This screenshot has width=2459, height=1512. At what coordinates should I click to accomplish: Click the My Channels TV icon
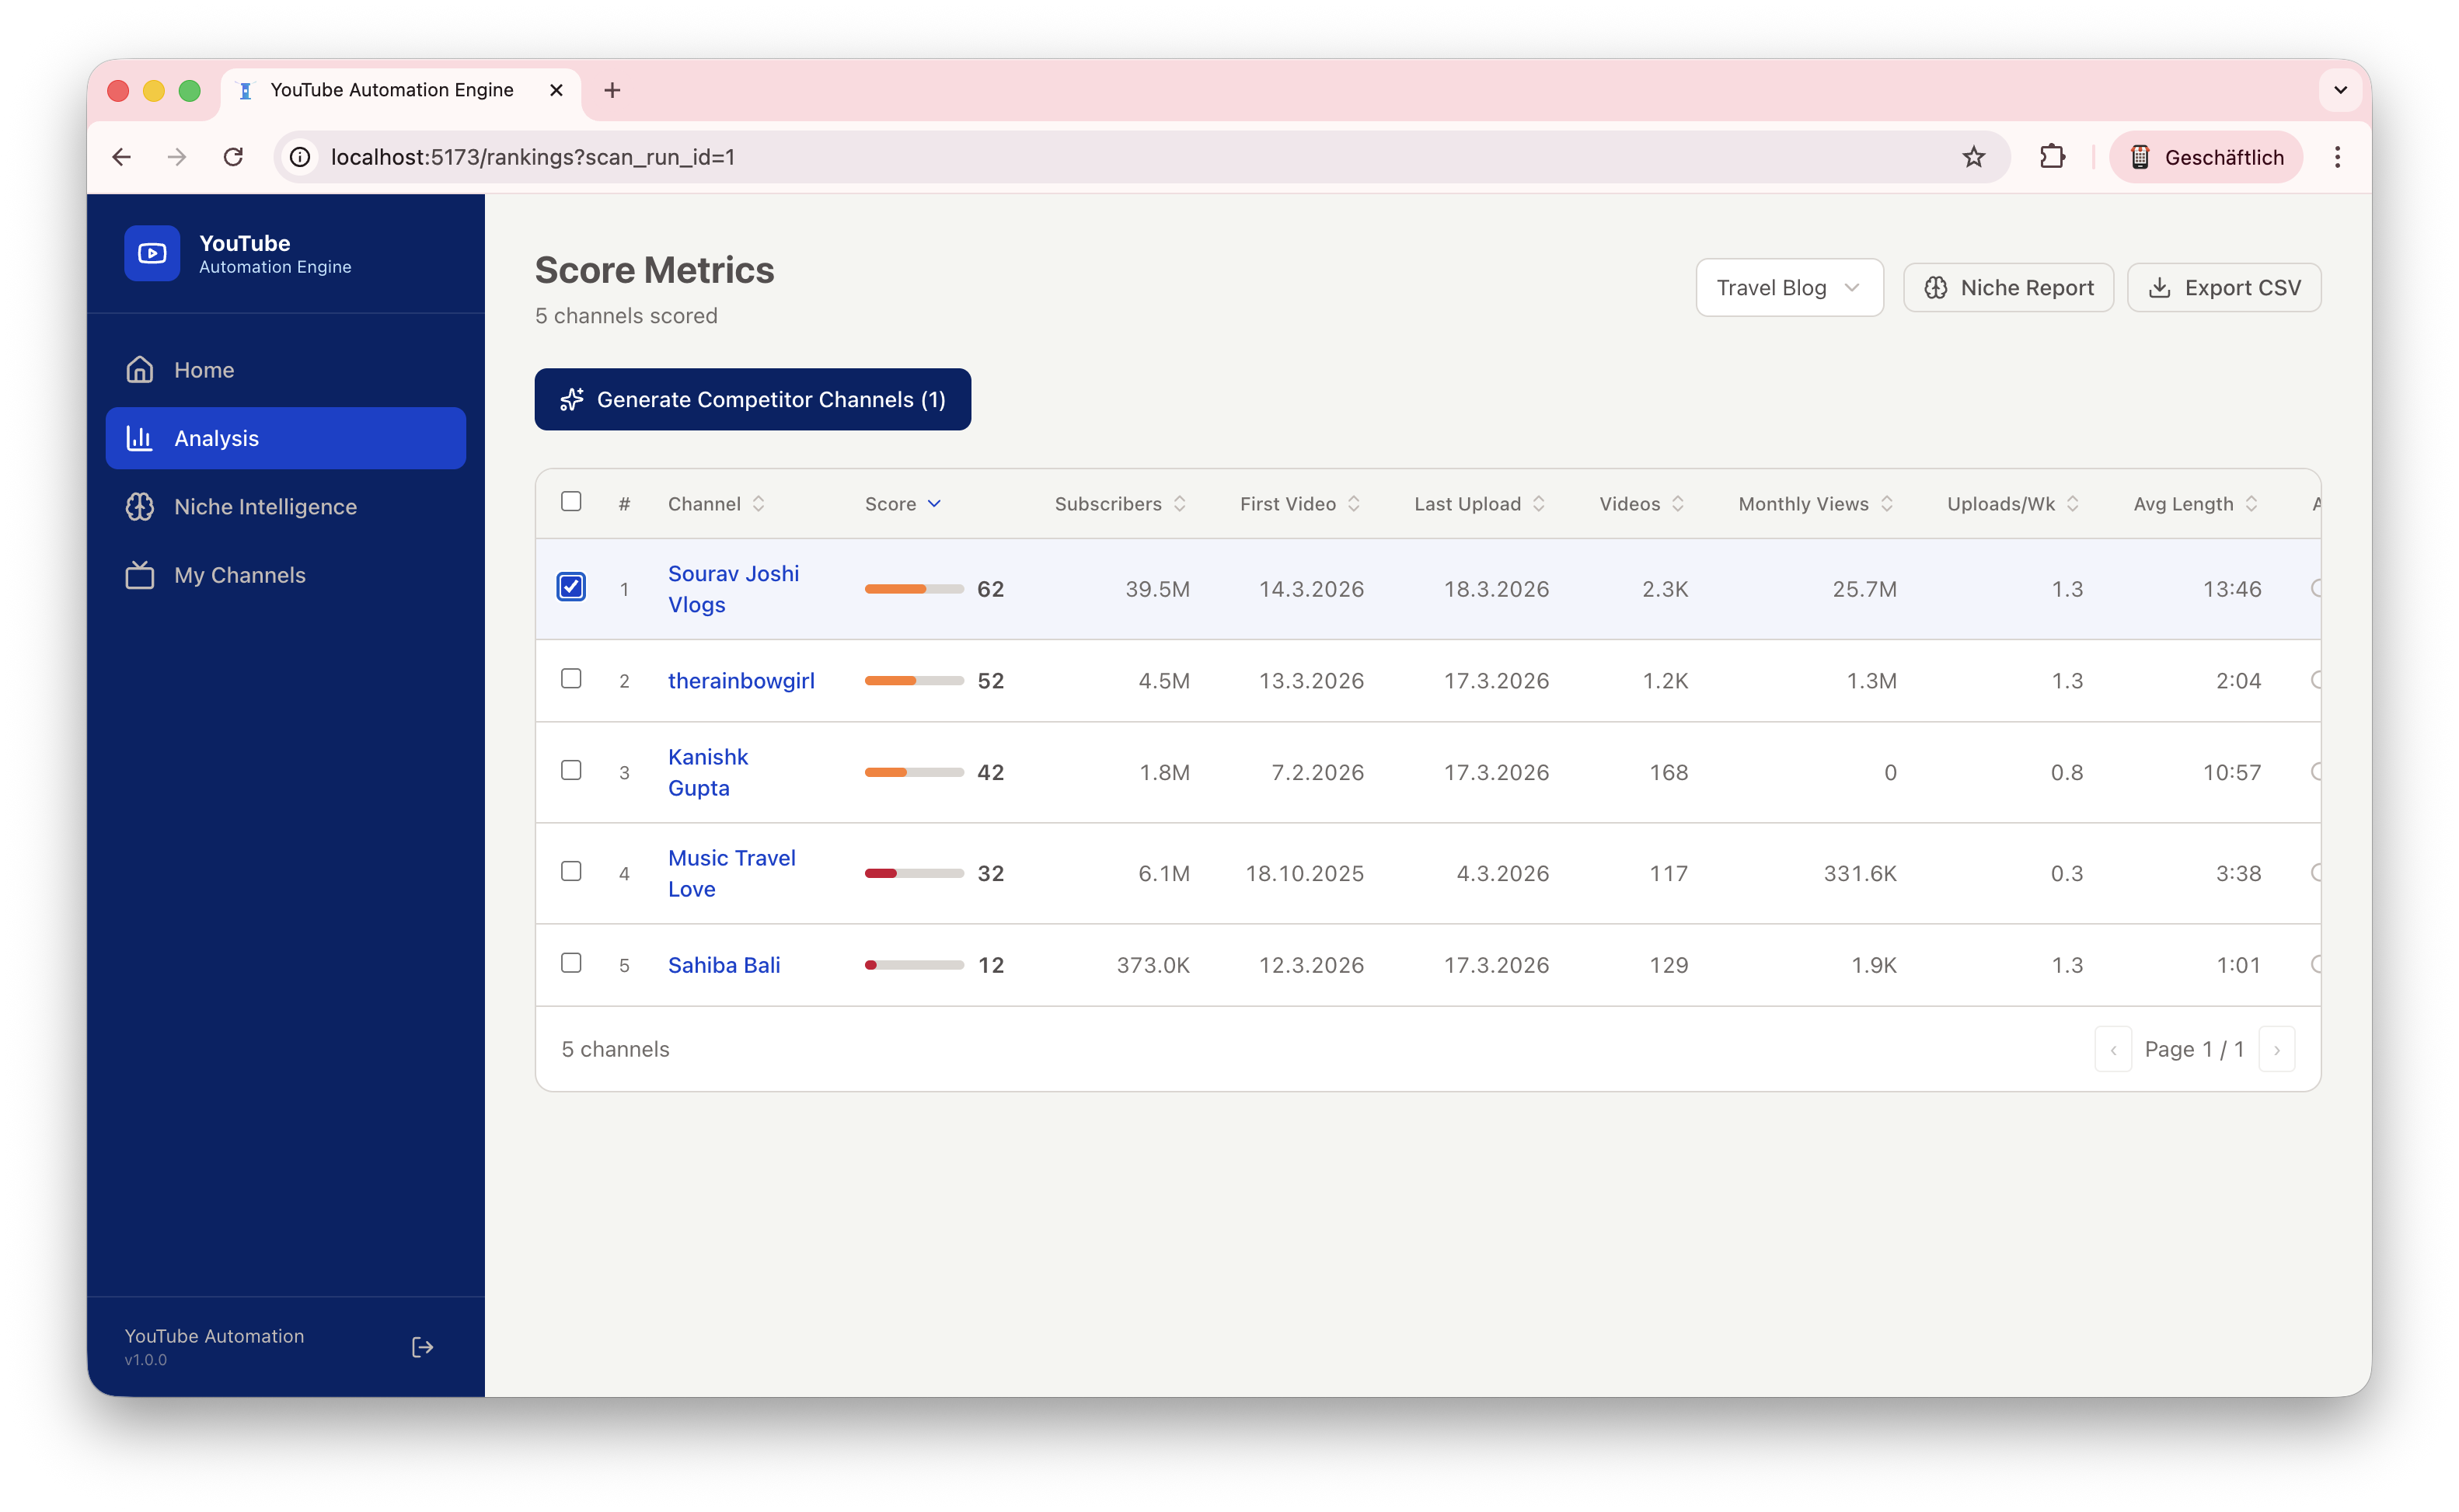tap(140, 575)
